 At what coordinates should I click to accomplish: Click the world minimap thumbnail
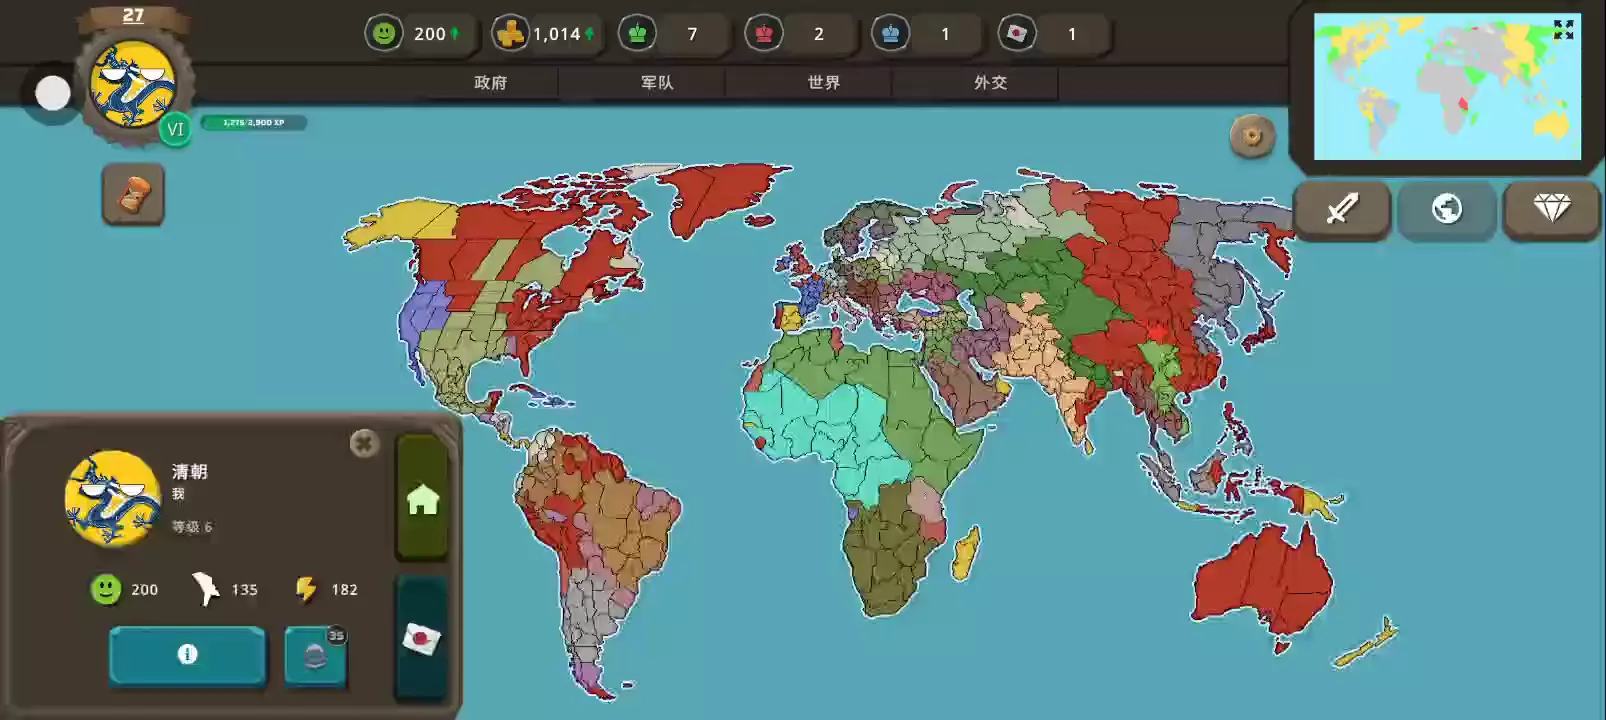coord(1447,86)
